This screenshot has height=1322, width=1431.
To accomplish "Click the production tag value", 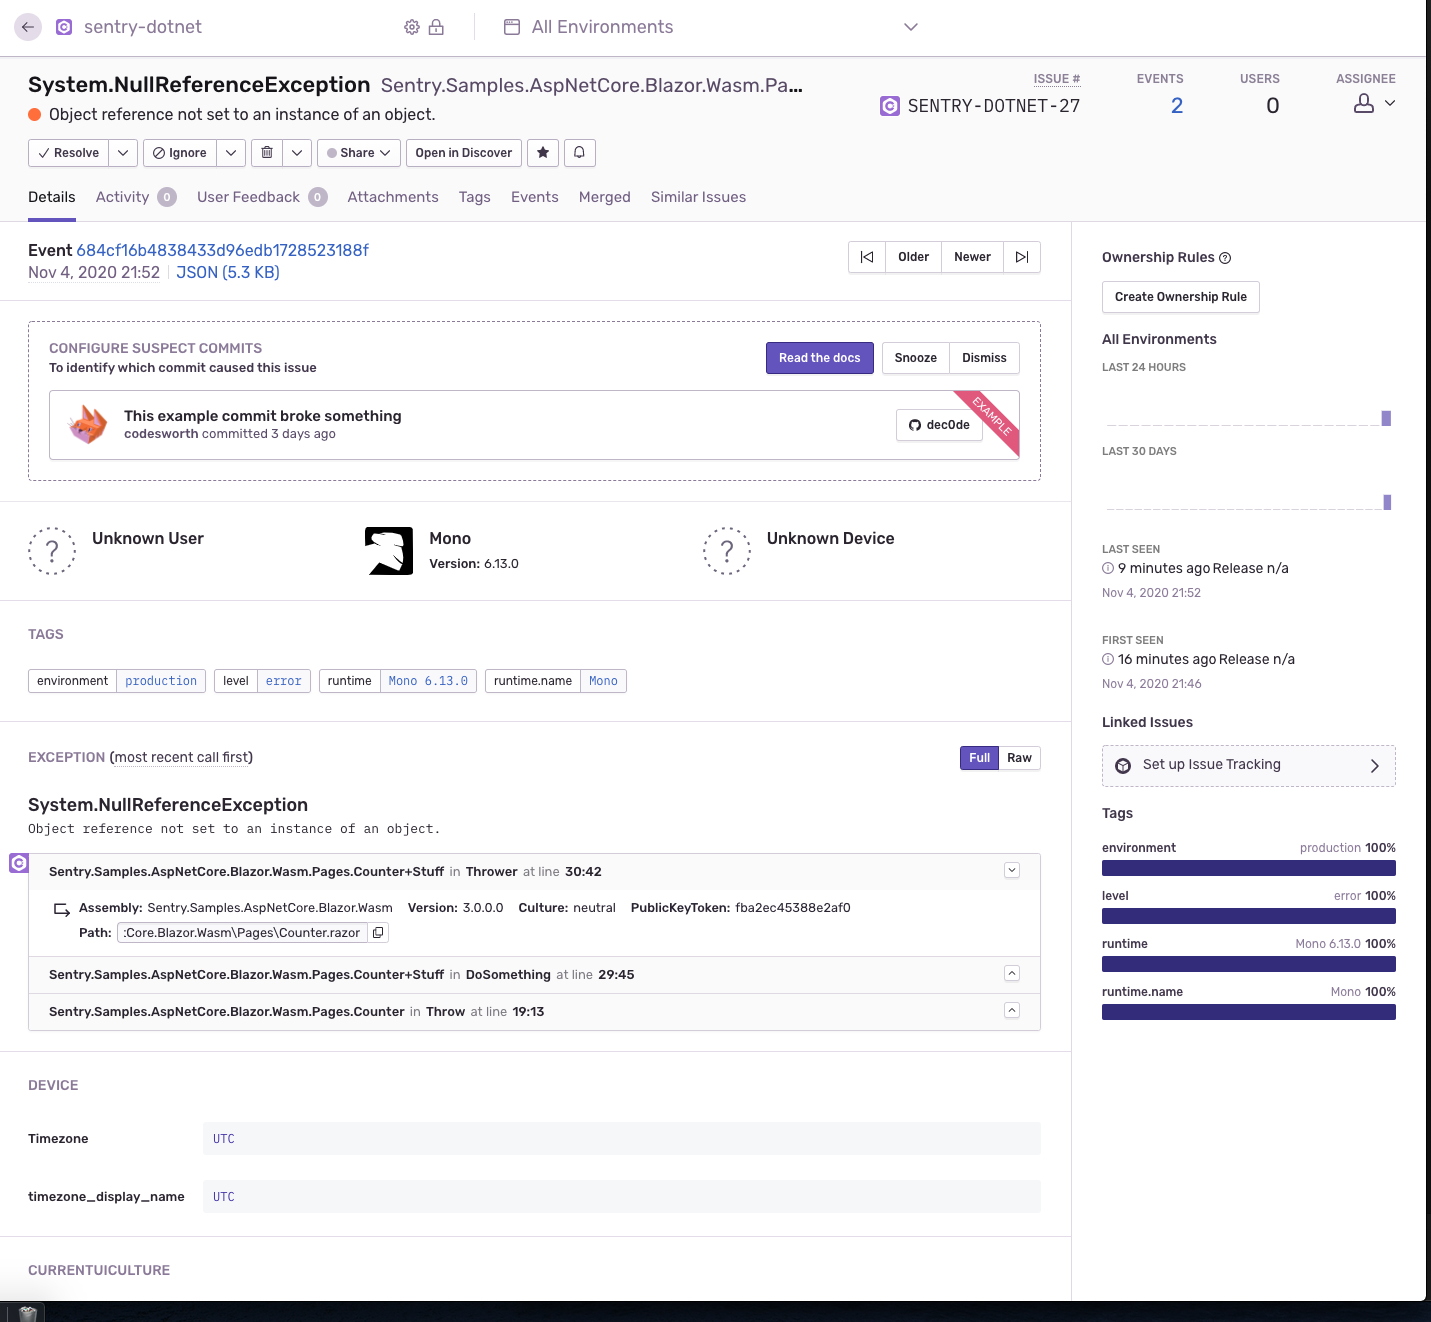I will [161, 681].
